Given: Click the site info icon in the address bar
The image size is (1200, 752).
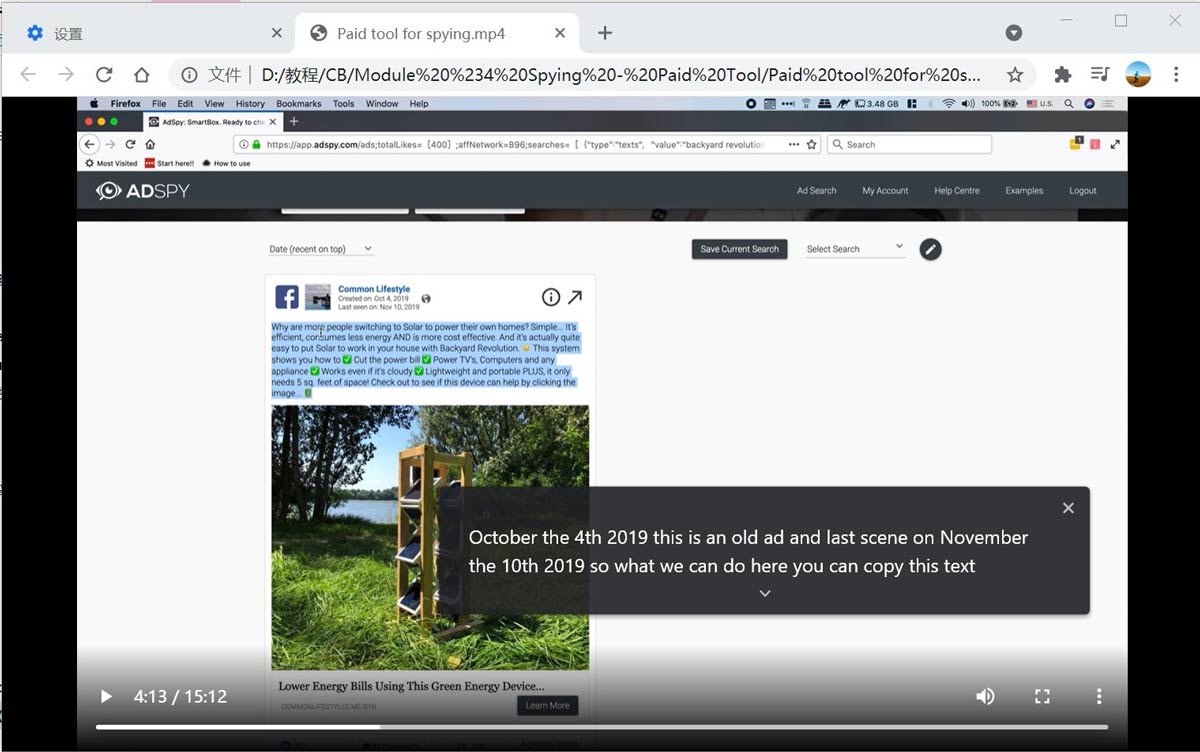Looking at the screenshot, I should click(189, 75).
